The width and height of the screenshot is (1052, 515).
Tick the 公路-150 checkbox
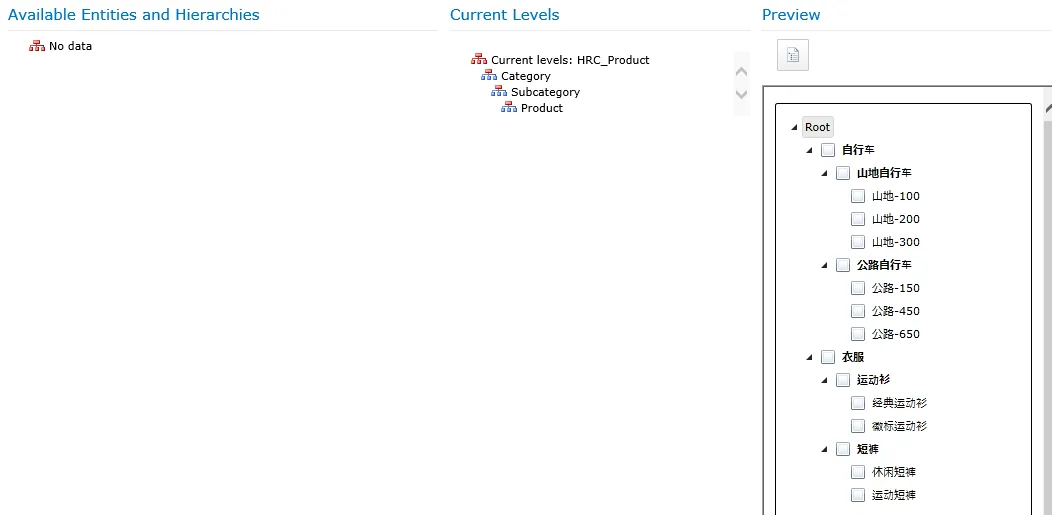[x=857, y=288]
